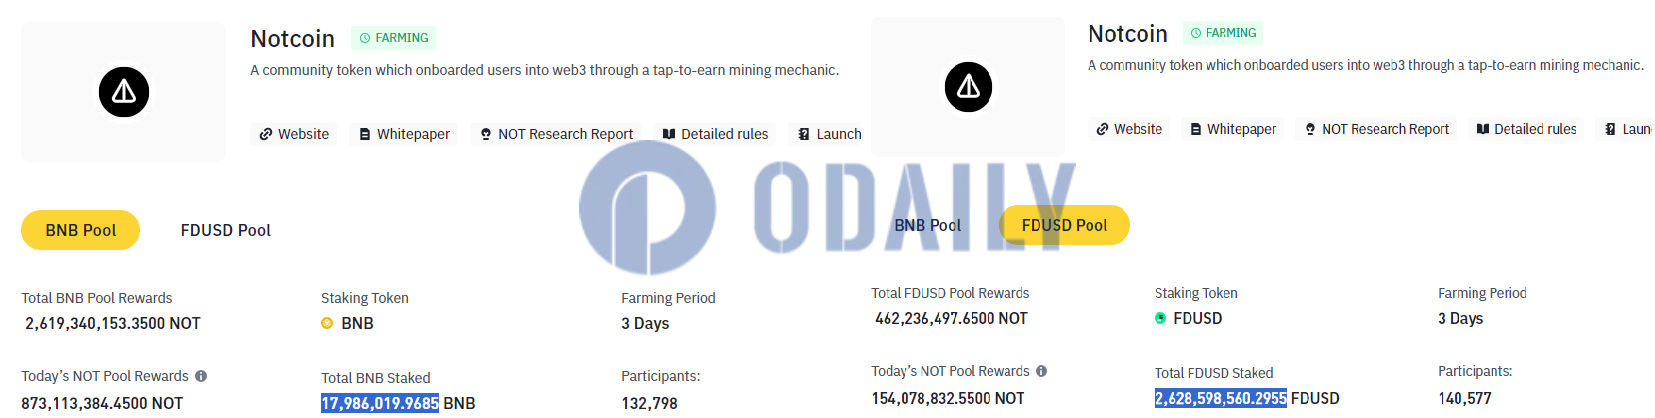Screen dimensions: 1655x418
Task: Click participants count 140,577
Action: 1465,398
